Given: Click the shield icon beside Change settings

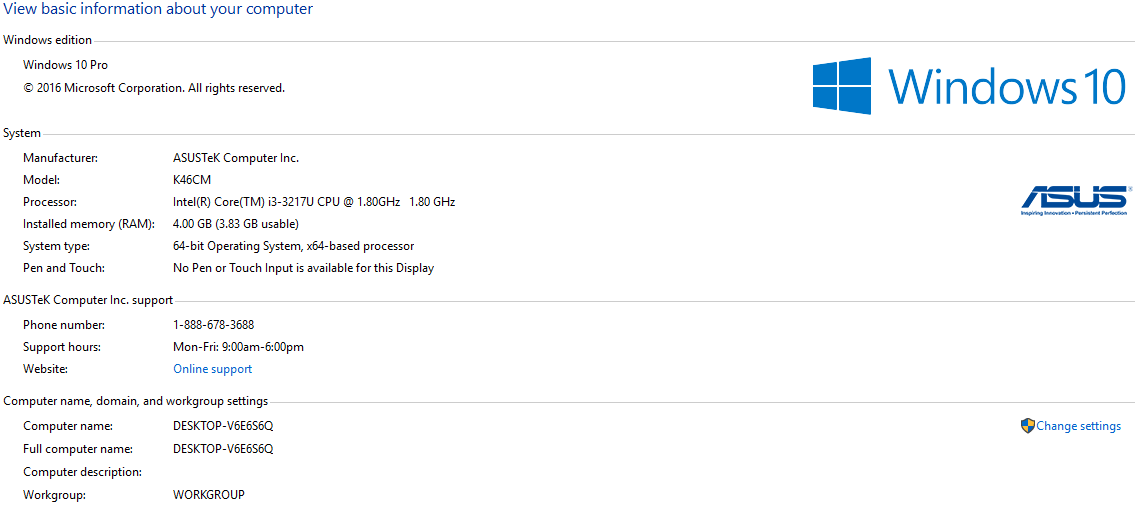Looking at the screenshot, I should [x=1027, y=426].
